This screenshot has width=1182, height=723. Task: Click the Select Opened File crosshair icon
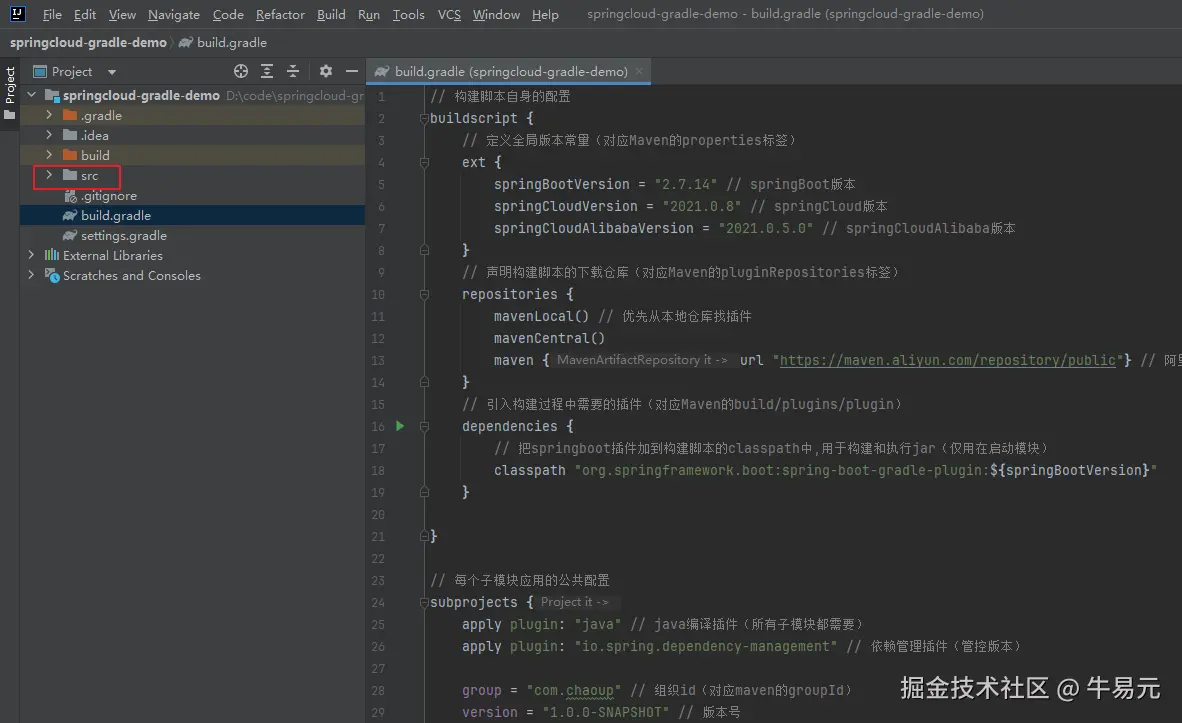(240, 71)
